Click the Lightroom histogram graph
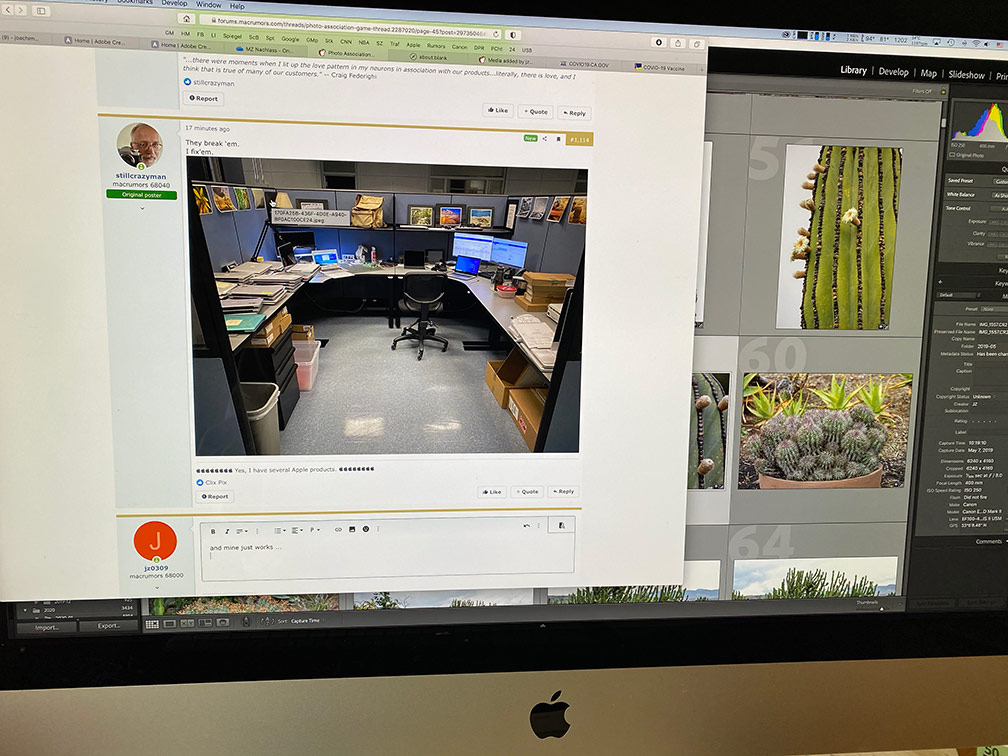 (980, 121)
